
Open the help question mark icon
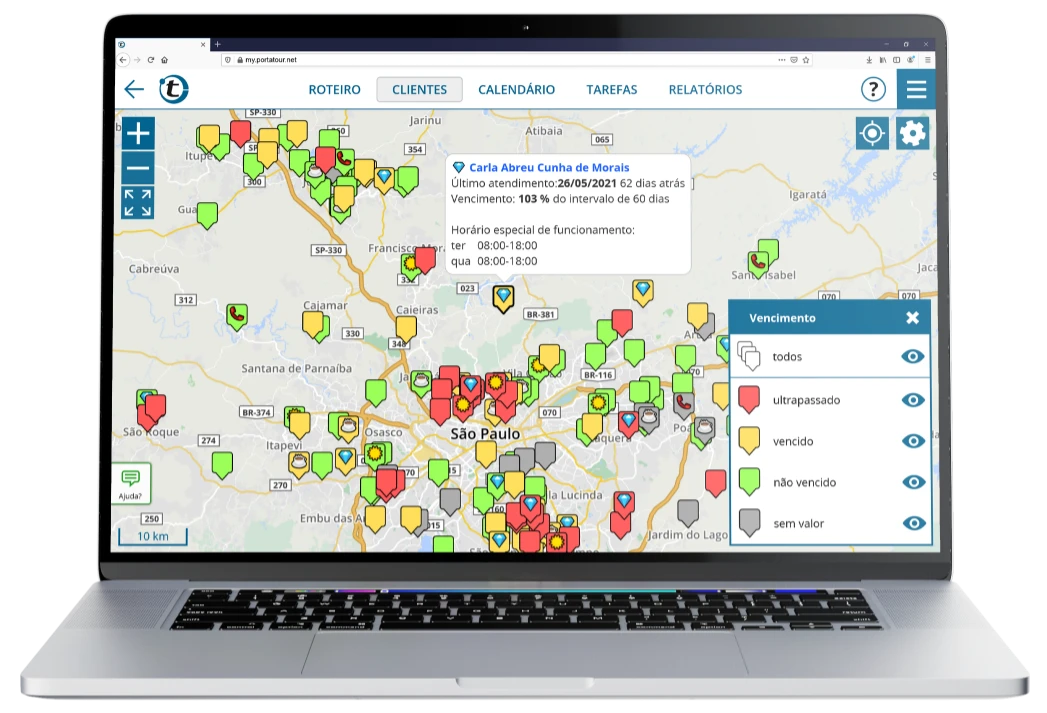tap(873, 89)
